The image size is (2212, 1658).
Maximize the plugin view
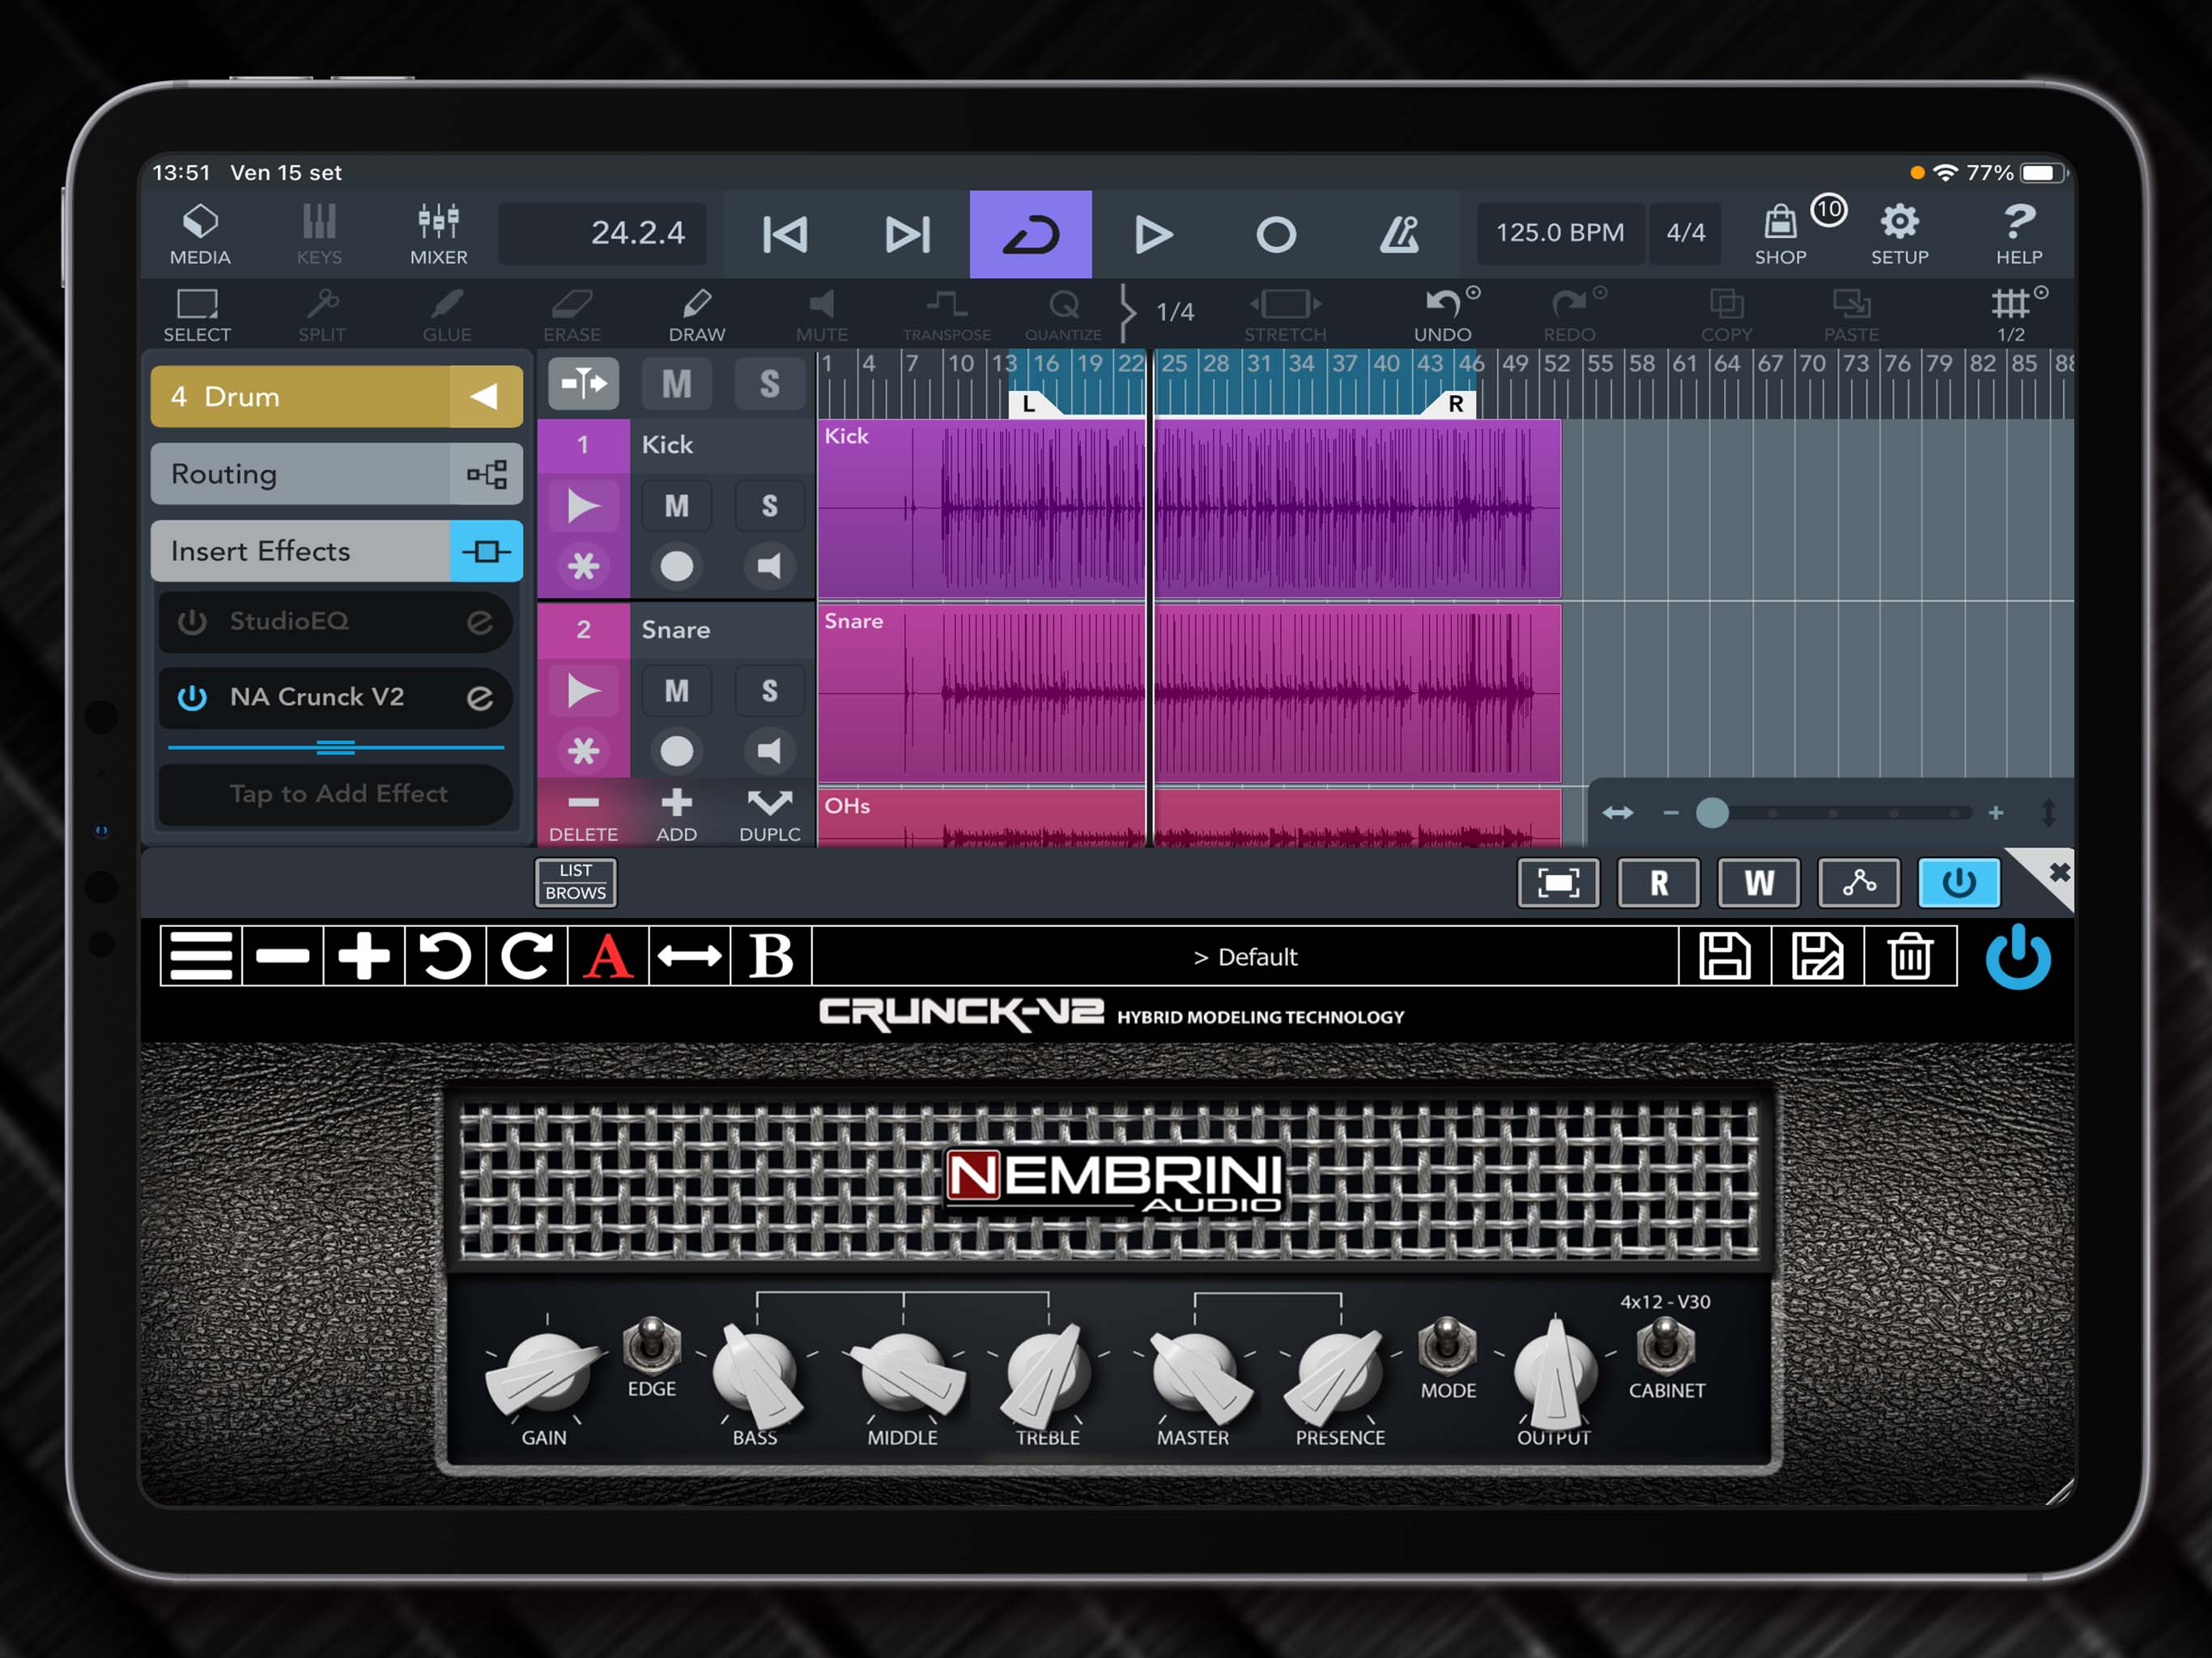click(x=1558, y=883)
